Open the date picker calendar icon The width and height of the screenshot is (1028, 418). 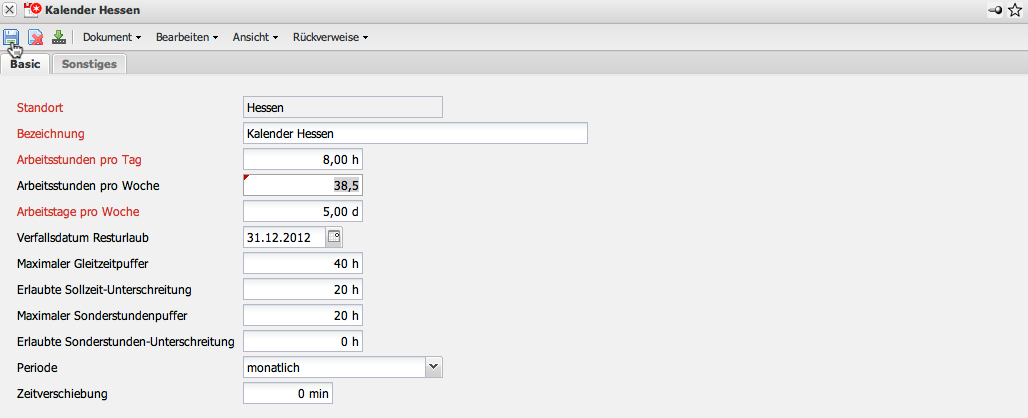coord(335,237)
